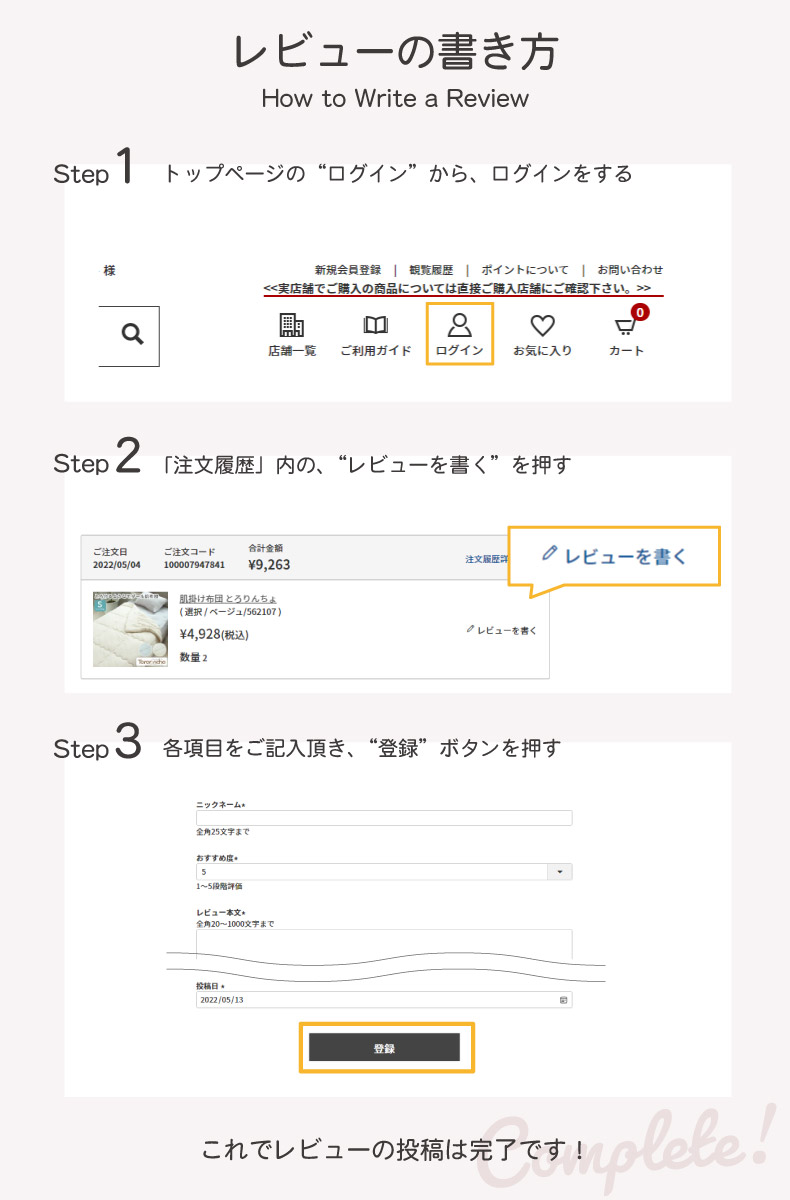Image resolution: width=790 pixels, height=1200 pixels.
Task: Click the 全角25文字まで hint text
Action: 223,831
